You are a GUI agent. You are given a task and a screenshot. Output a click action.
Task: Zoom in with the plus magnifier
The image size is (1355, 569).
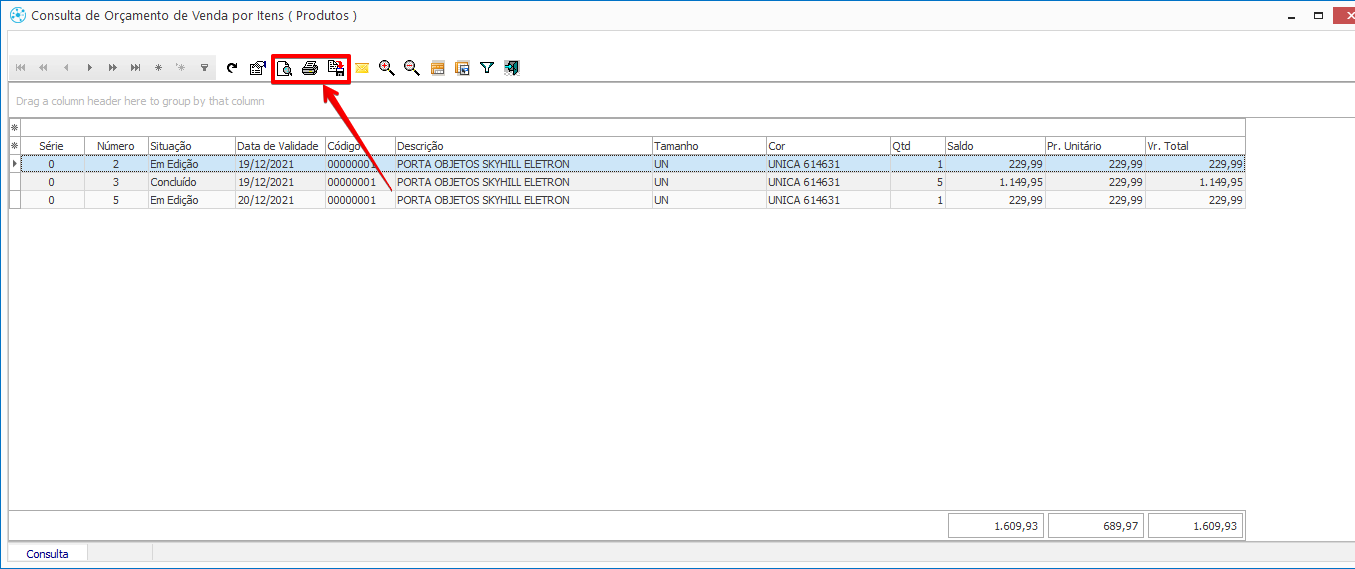[x=386, y=68]
